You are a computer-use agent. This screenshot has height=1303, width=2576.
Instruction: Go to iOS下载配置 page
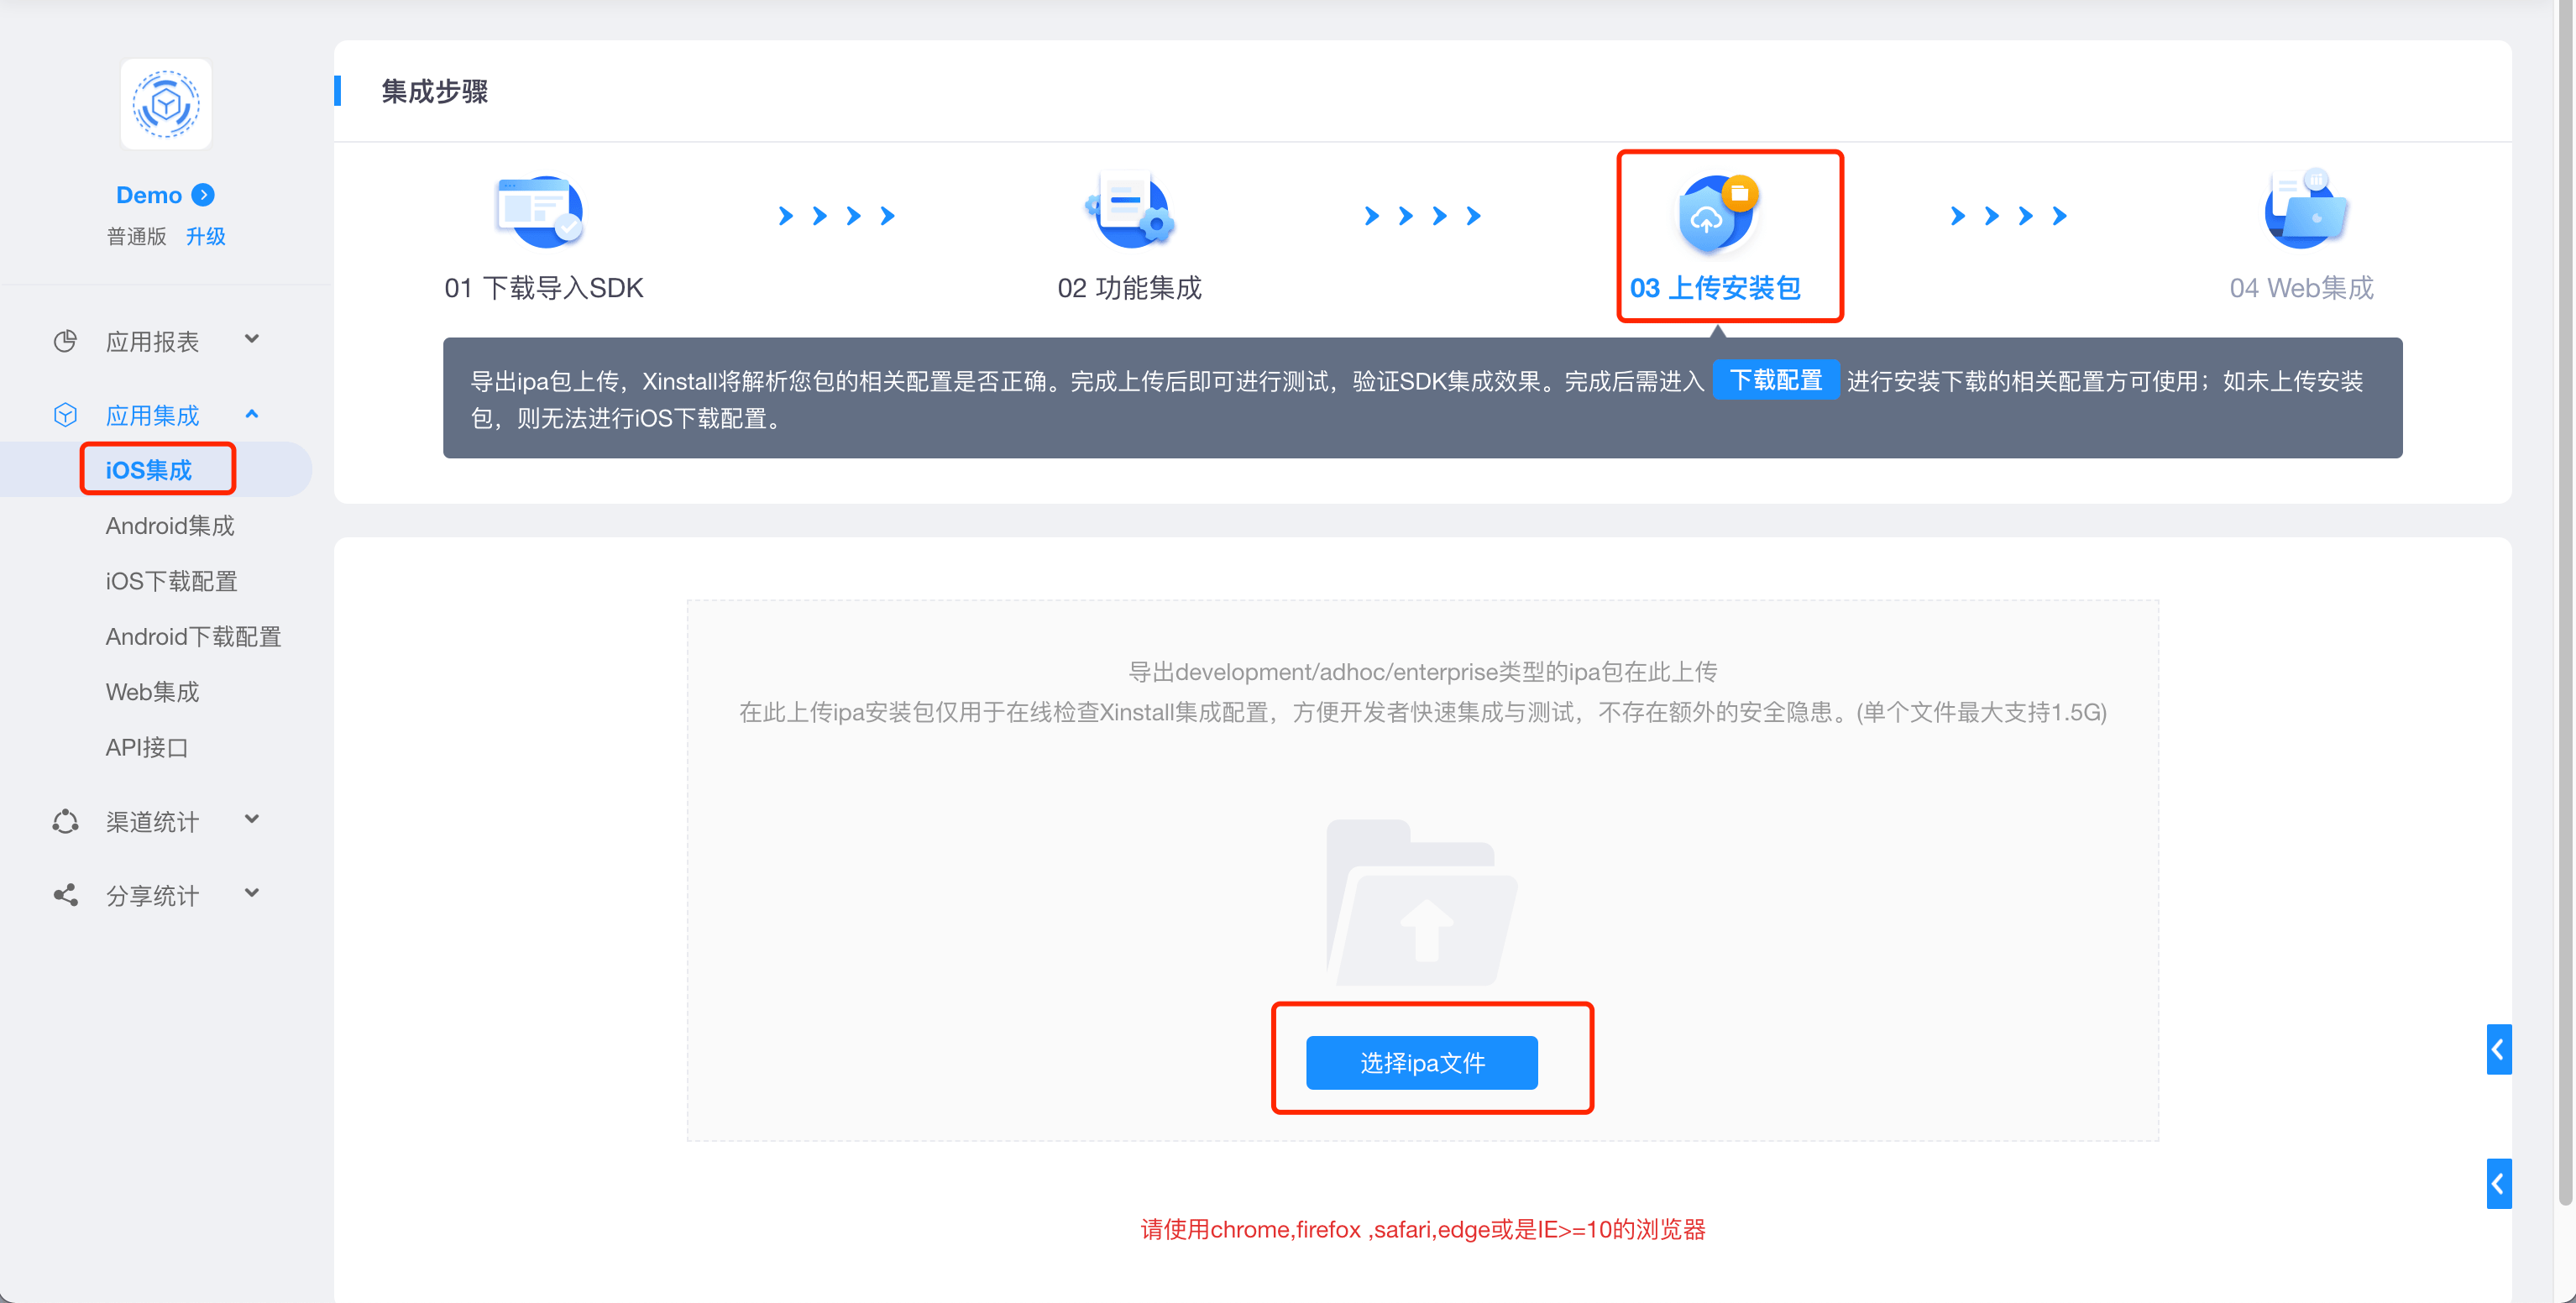[x=171, y=581]
